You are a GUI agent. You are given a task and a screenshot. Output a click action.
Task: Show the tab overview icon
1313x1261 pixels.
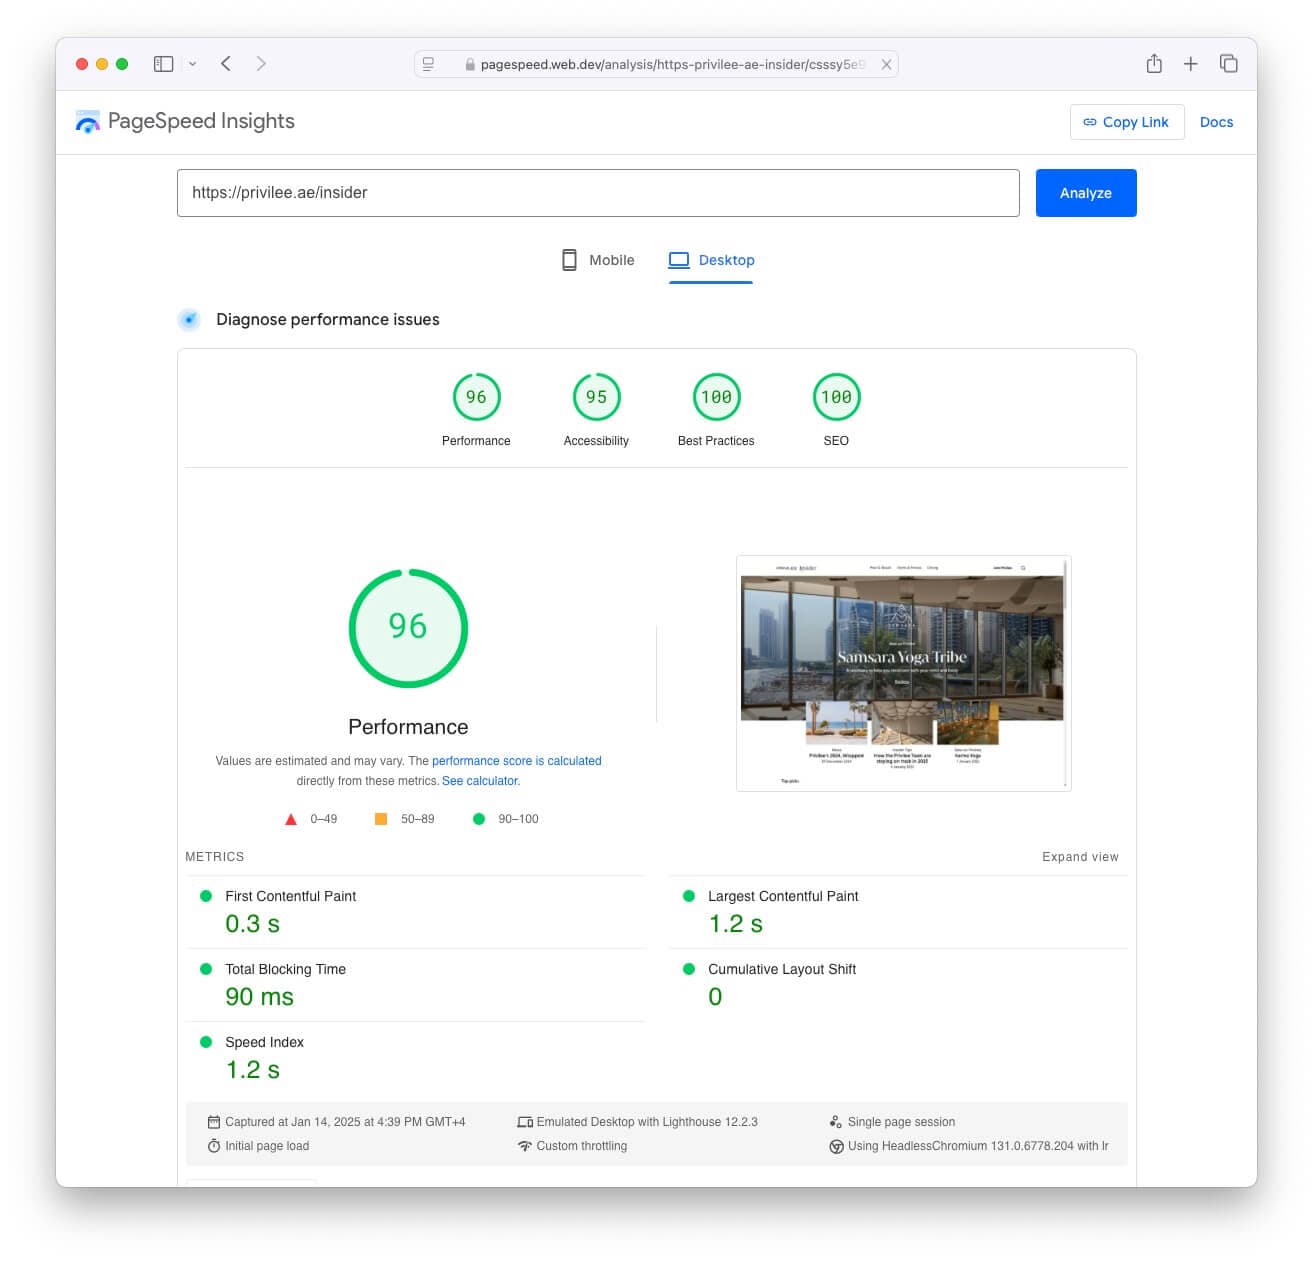coord(1228,63)
